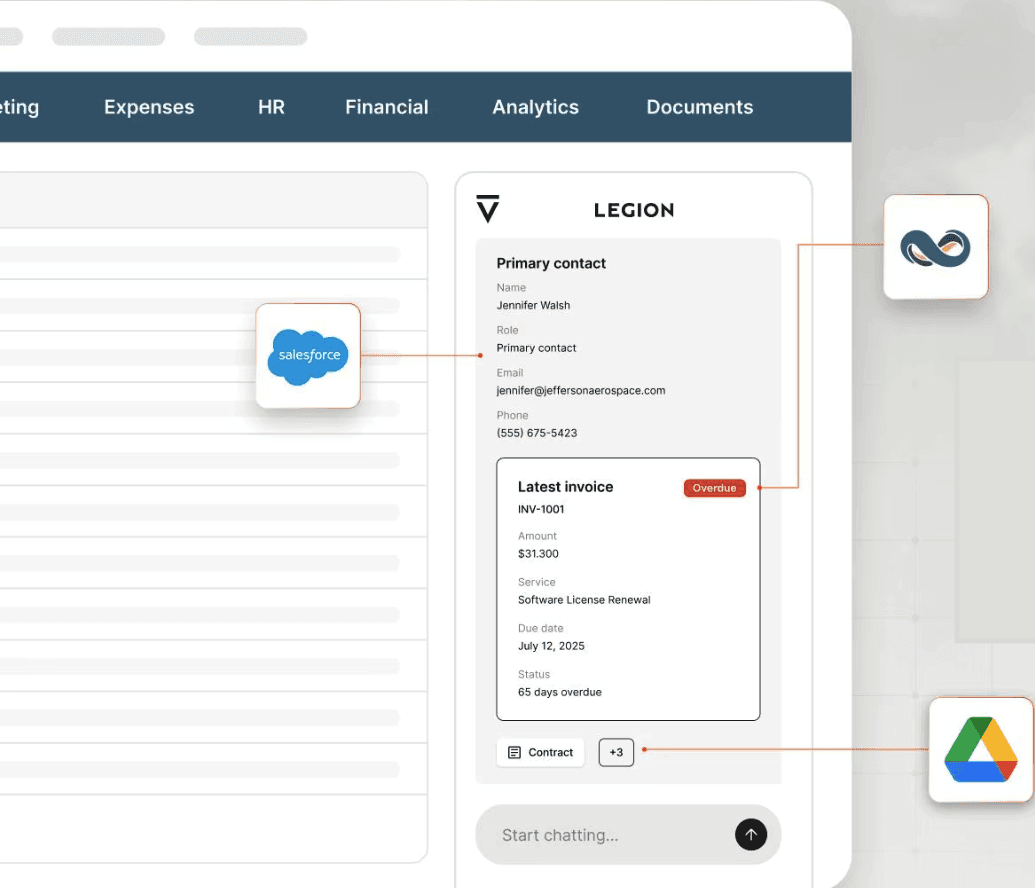Viewport: 1035px width, 888px height.
Task: Click the Primary contact section heading
Action: pos(551,263)
